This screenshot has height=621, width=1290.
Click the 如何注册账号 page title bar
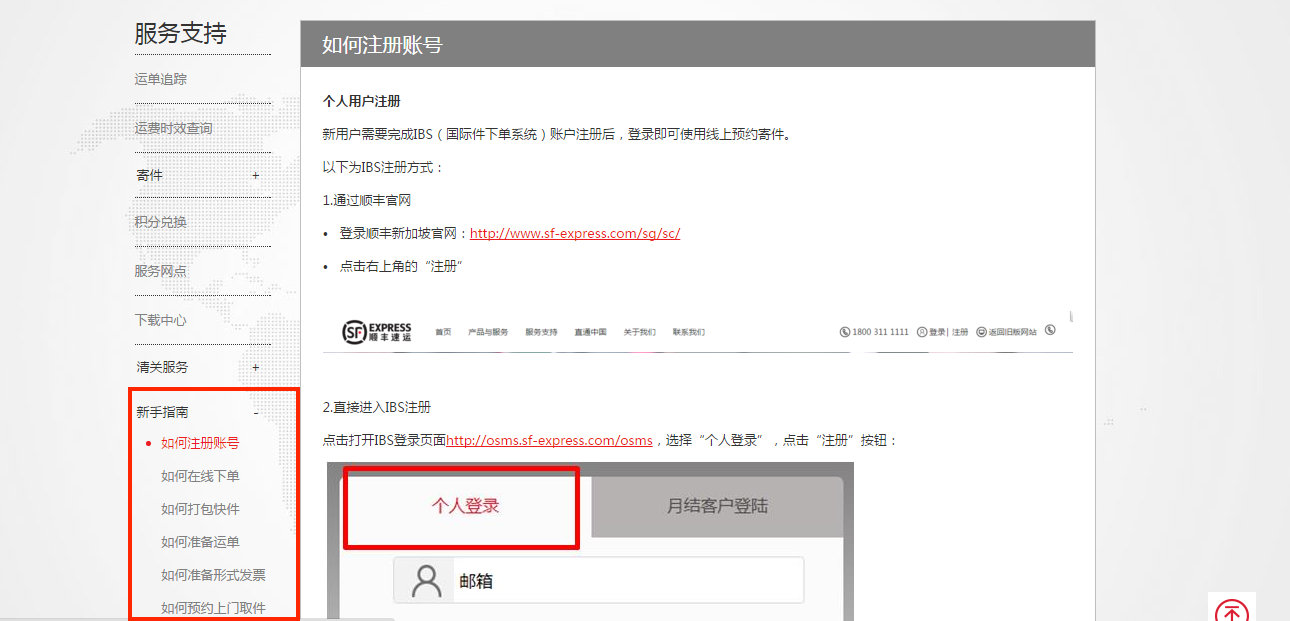click(698, 44)
